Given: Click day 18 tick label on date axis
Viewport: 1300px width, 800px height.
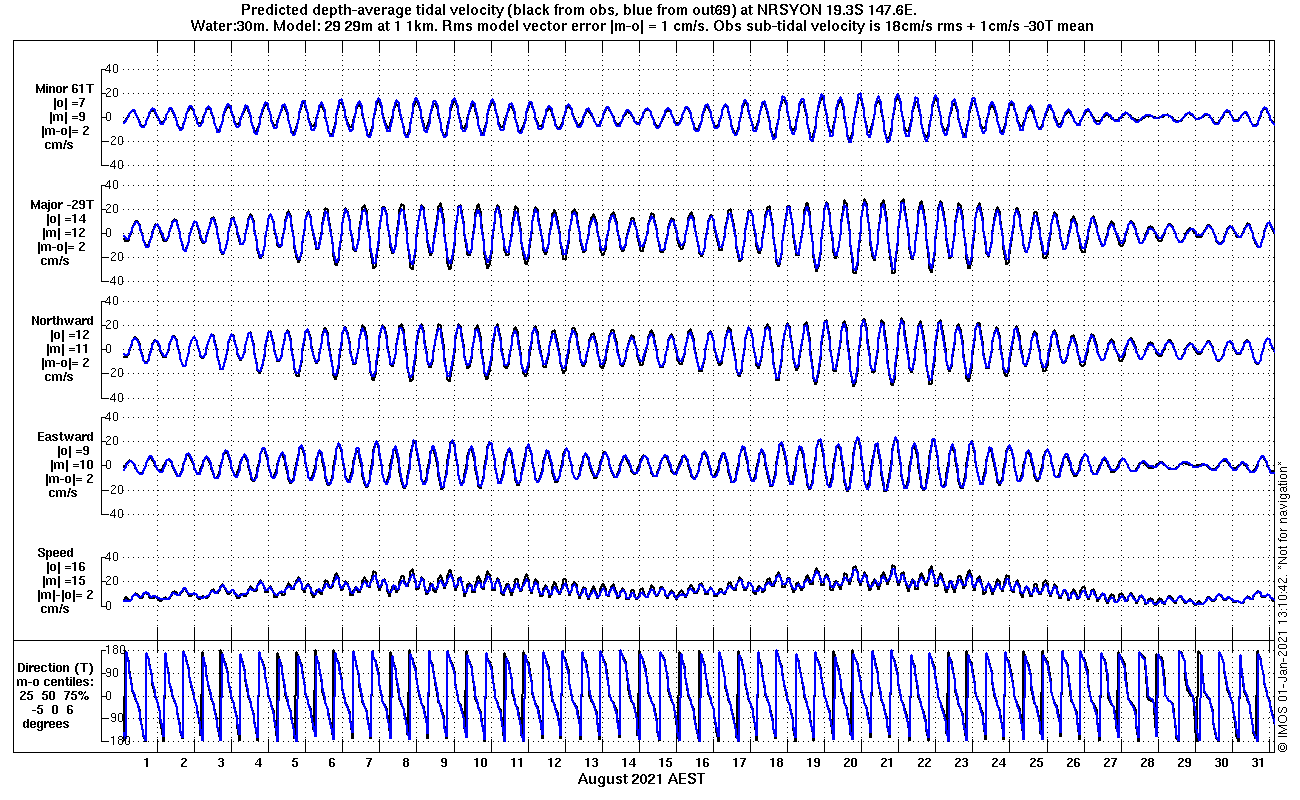Looking at the screenshot, I should [777, 762].
